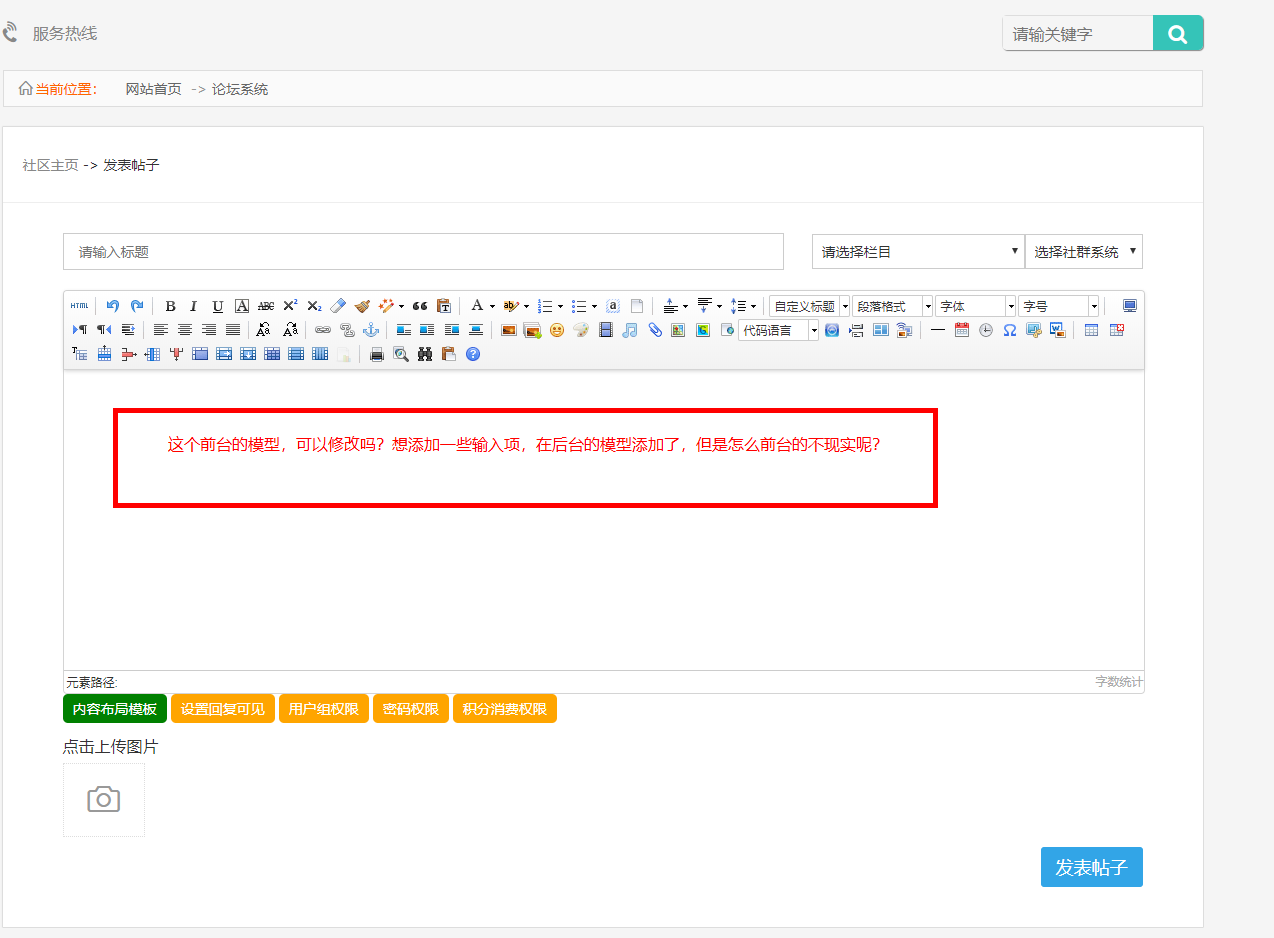Screen dimensions: 1274x938
Task: Insert an emoticon with the smiley icon
Action: coord(557,330)
